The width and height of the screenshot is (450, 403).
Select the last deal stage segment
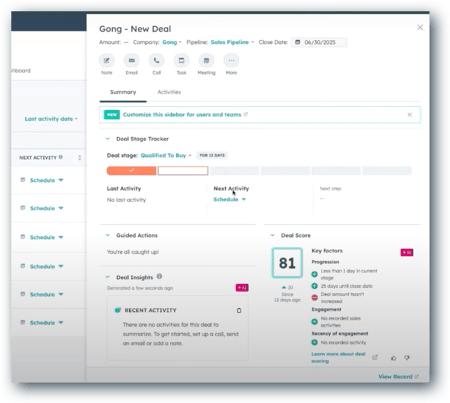click(x=387, y=171)
